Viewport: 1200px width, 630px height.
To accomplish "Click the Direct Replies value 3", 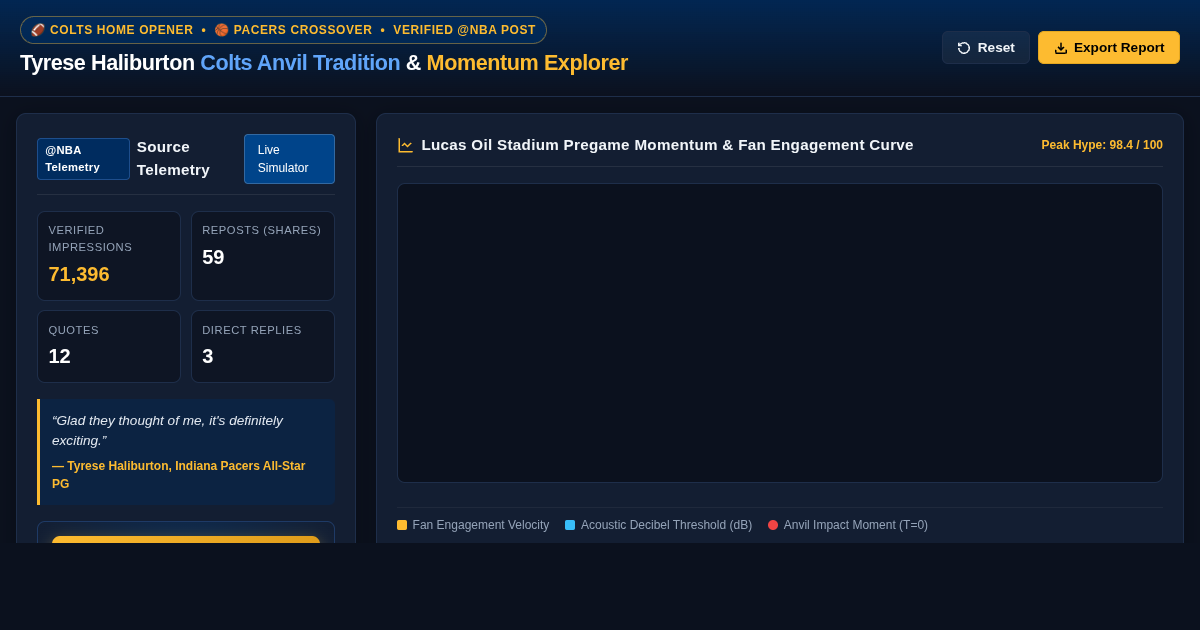I will 208,356.
